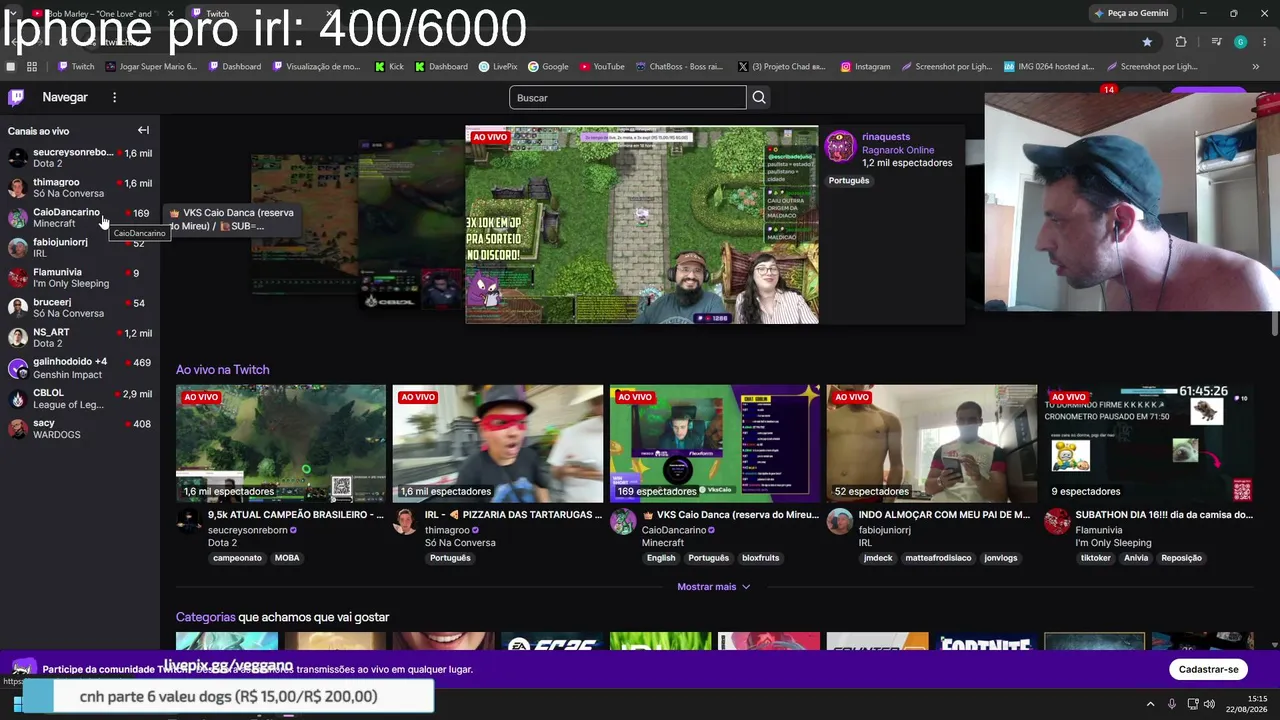The height and width of the screenshot is (720, 1280).
Task: Open the Pizzaria das Tartarugas stream thumbnail
Action: 498,443
